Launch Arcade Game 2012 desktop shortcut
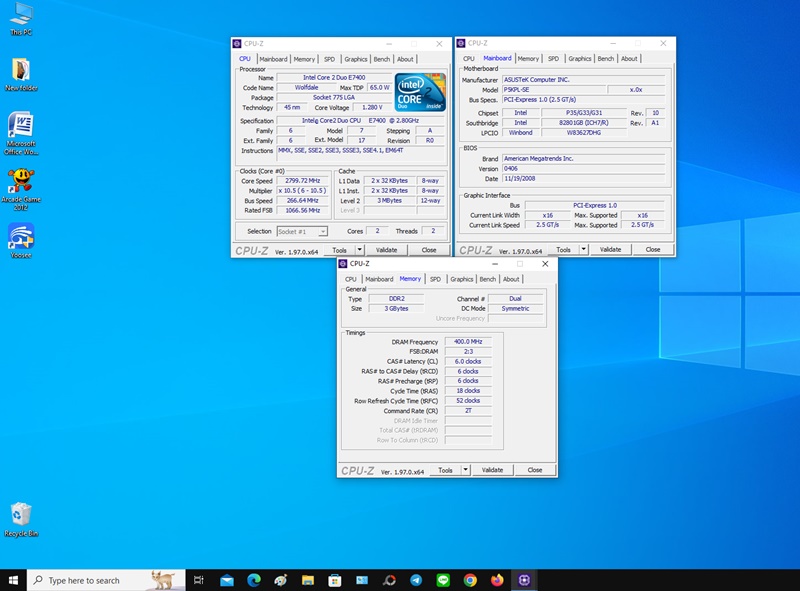The width and height of the screenshot is (800, 591). (x=21, y=189)
